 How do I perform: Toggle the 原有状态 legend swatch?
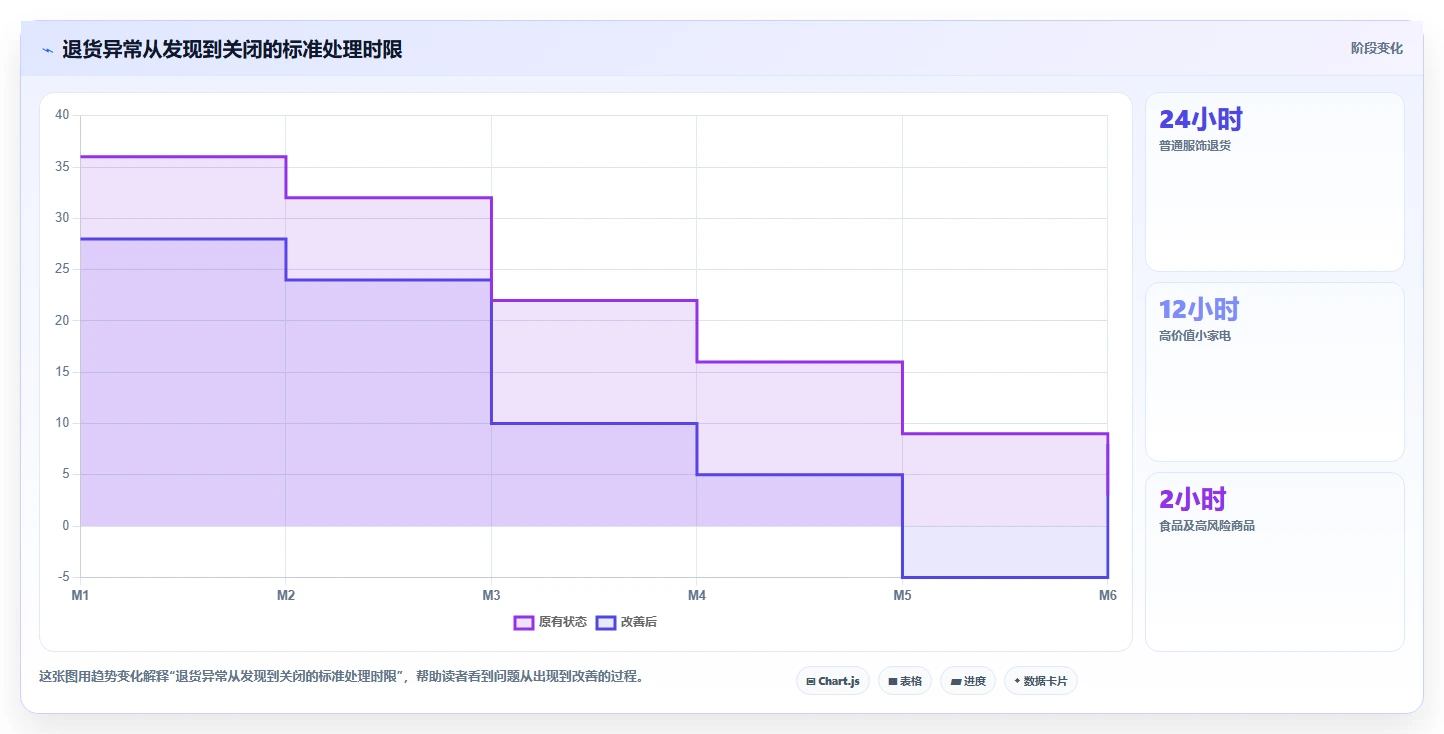coord(523,622)
